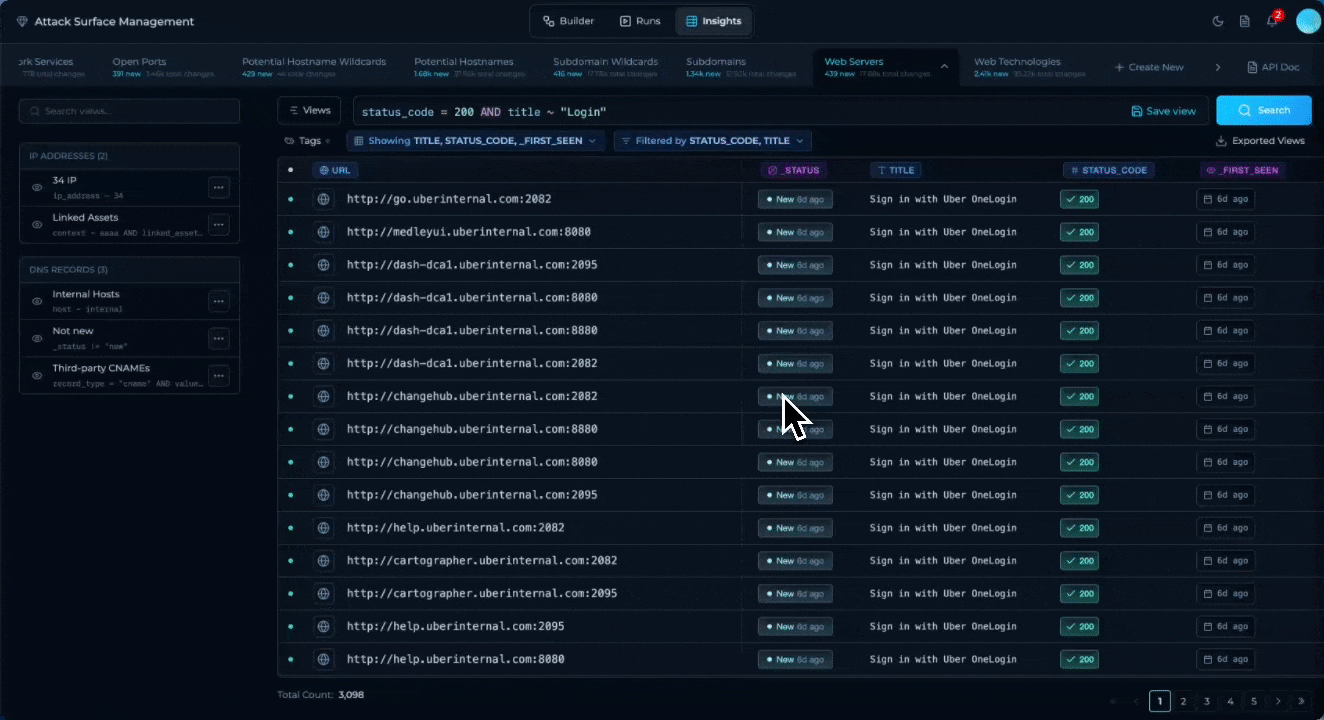1324x720 pixels.
Task: Click the Attack Surface Management diamond logo
Action: (x=22, y=21)
